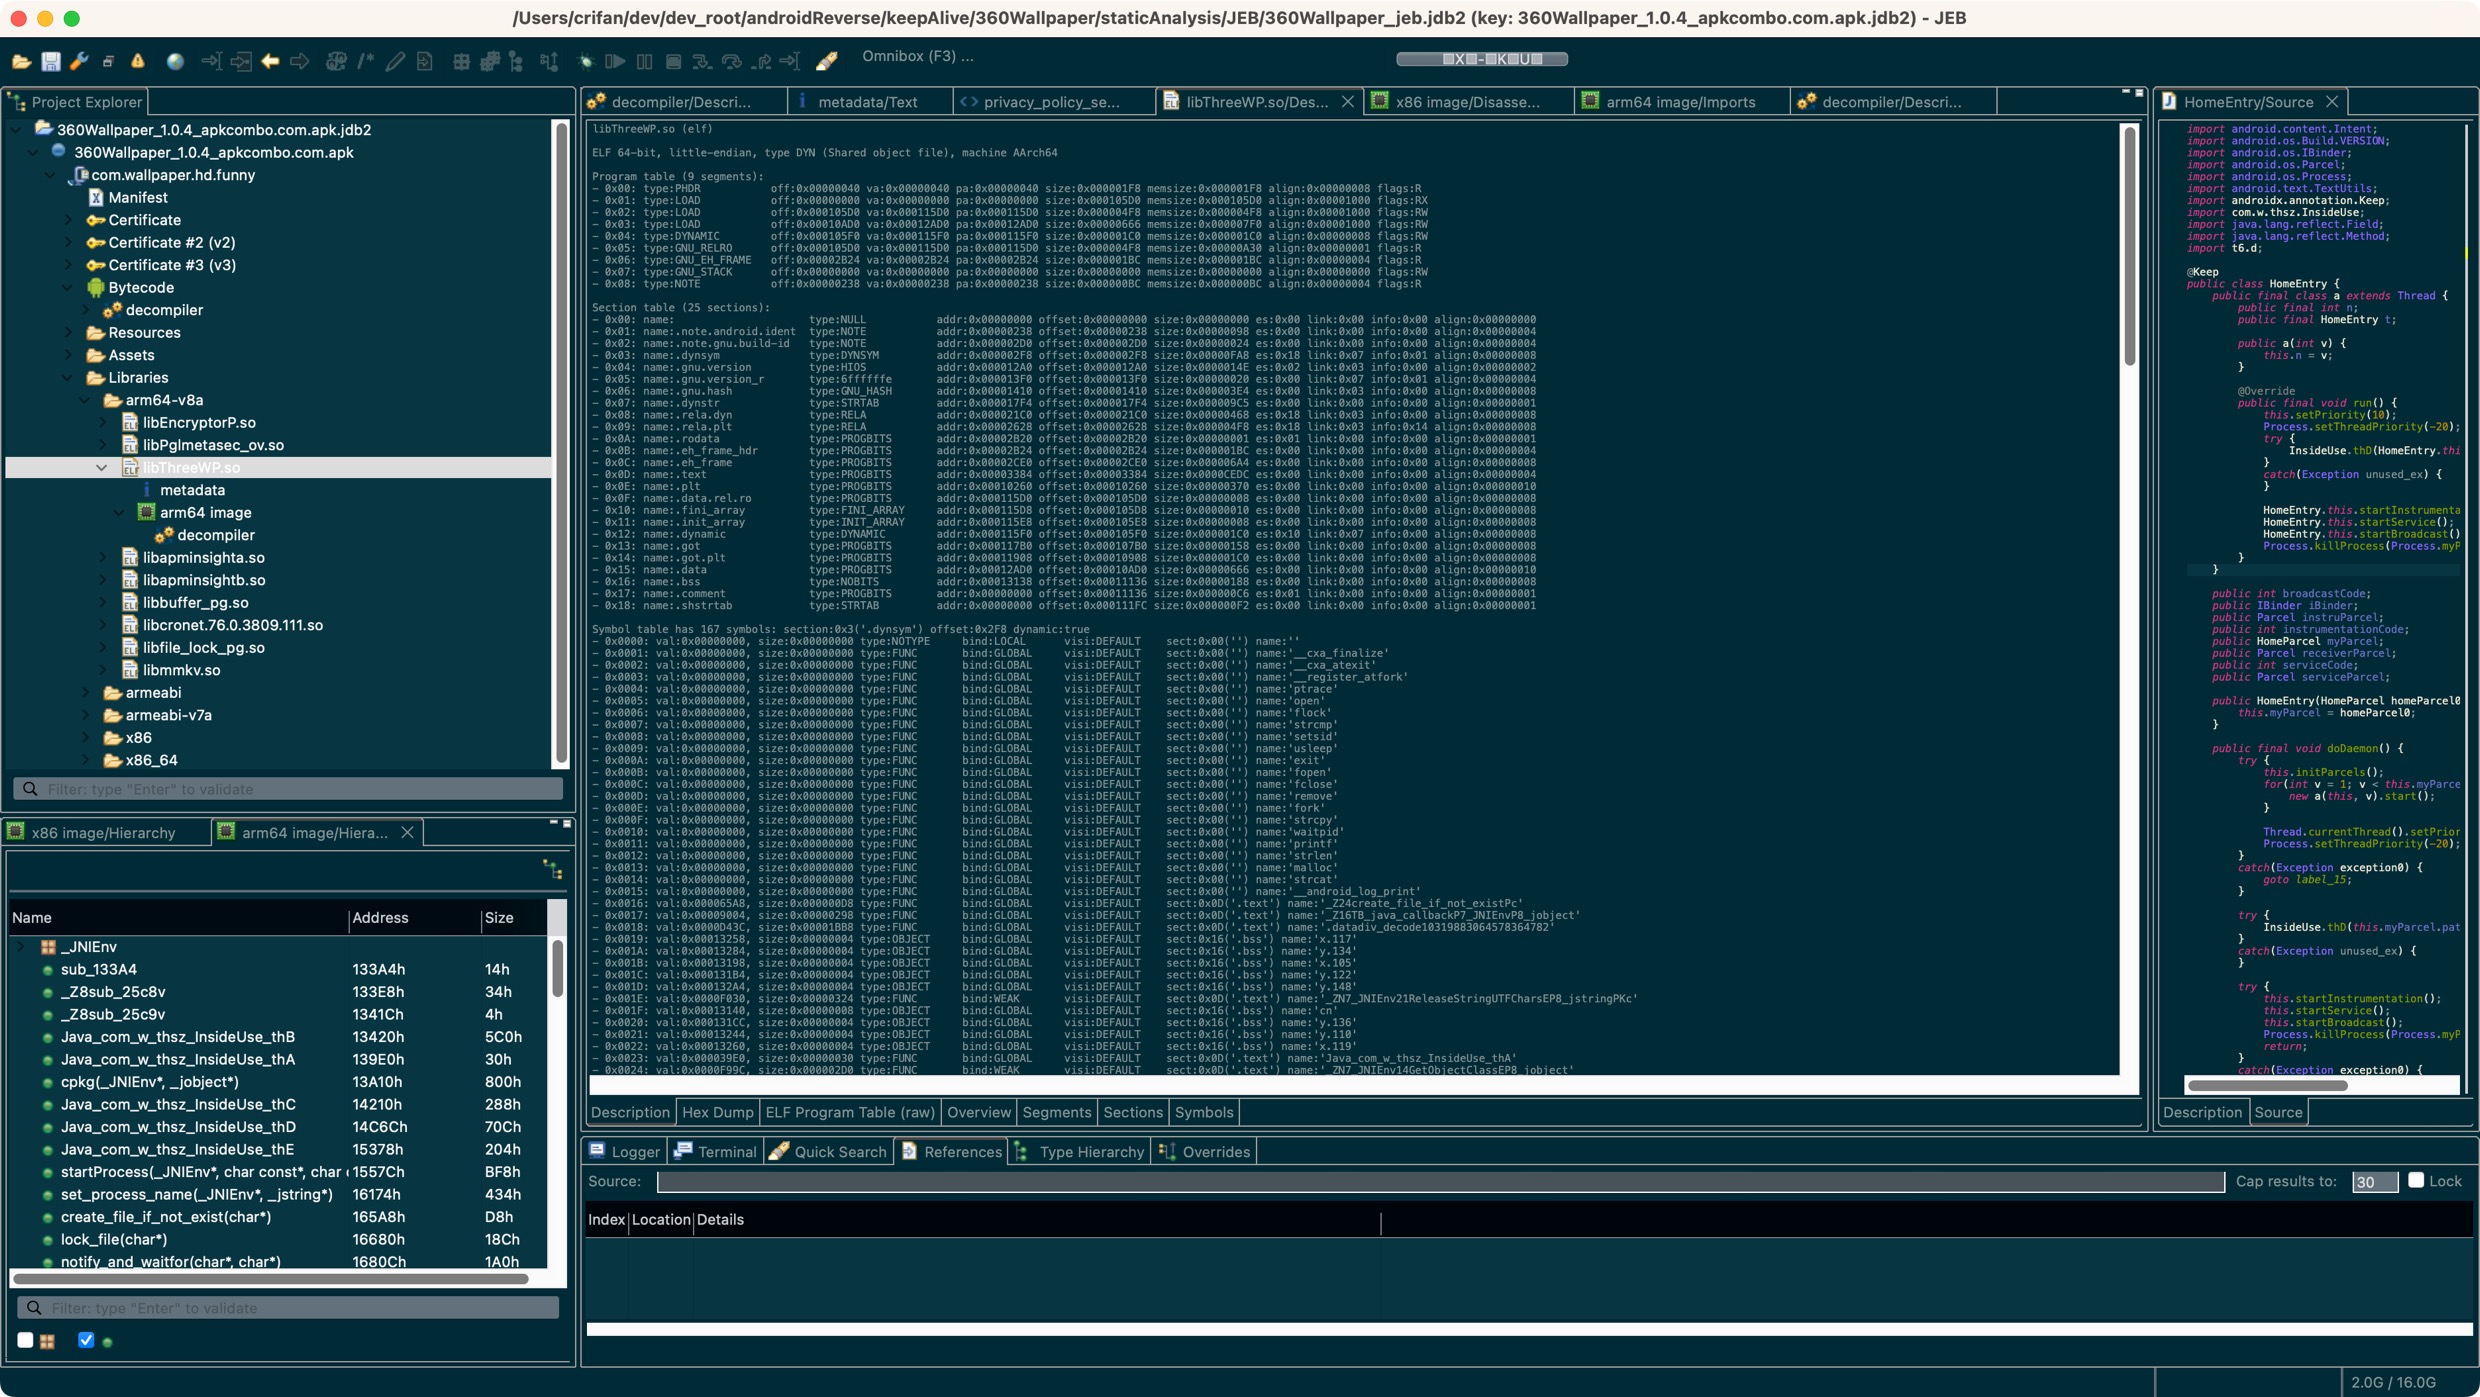
Task: Click the save floppy disk icon
Action: 50,61
